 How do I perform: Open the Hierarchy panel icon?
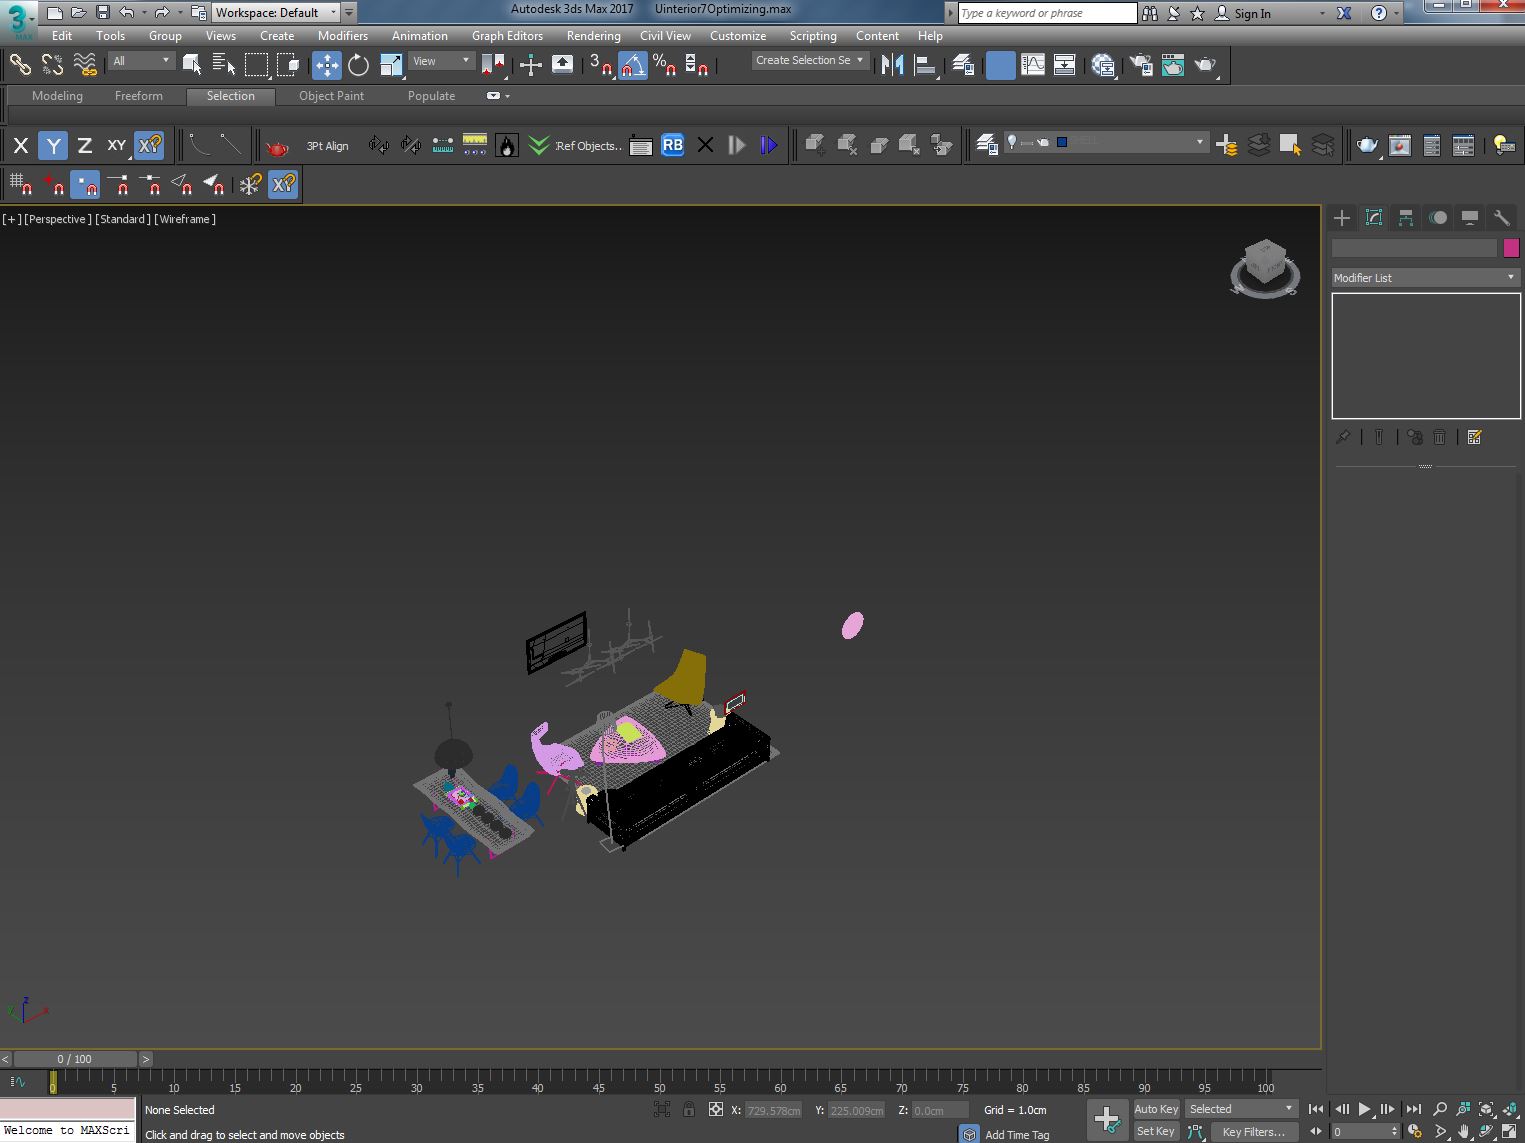(x=1406, y=218)
